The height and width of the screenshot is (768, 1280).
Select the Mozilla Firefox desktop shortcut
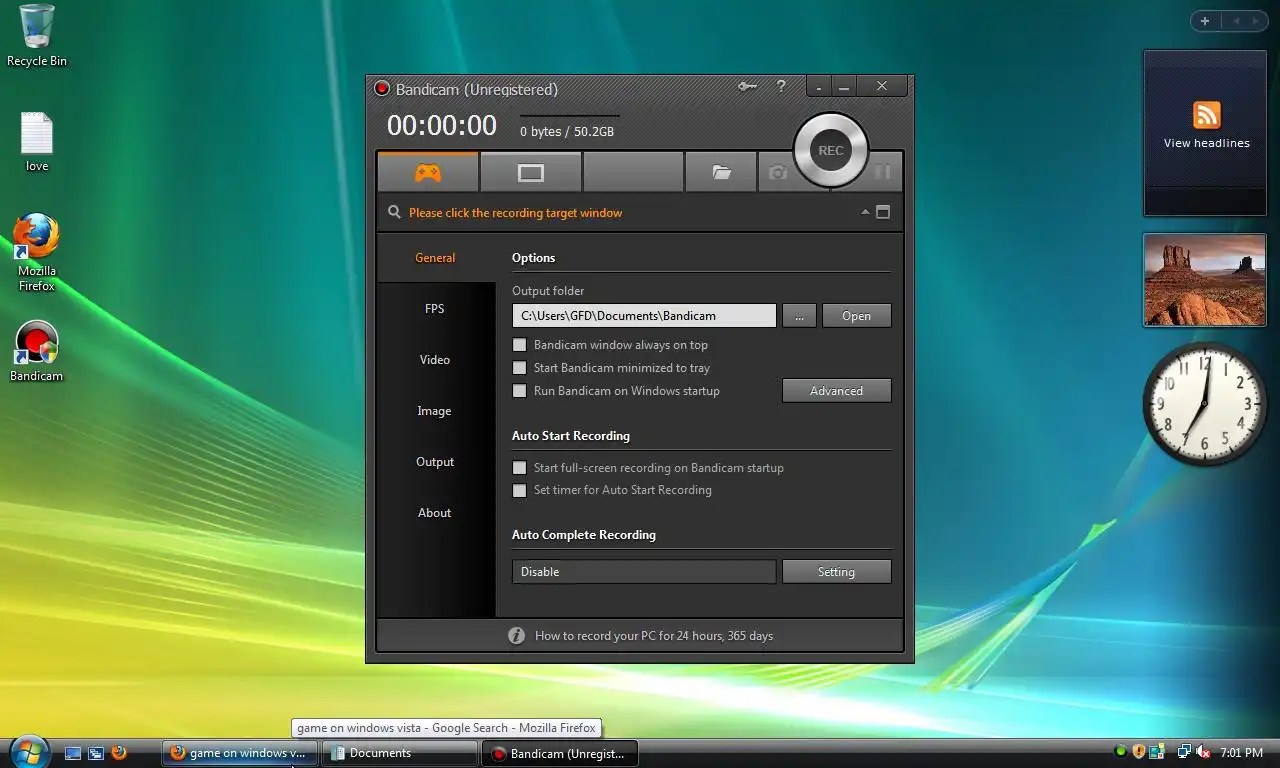(x=37, y=252)
